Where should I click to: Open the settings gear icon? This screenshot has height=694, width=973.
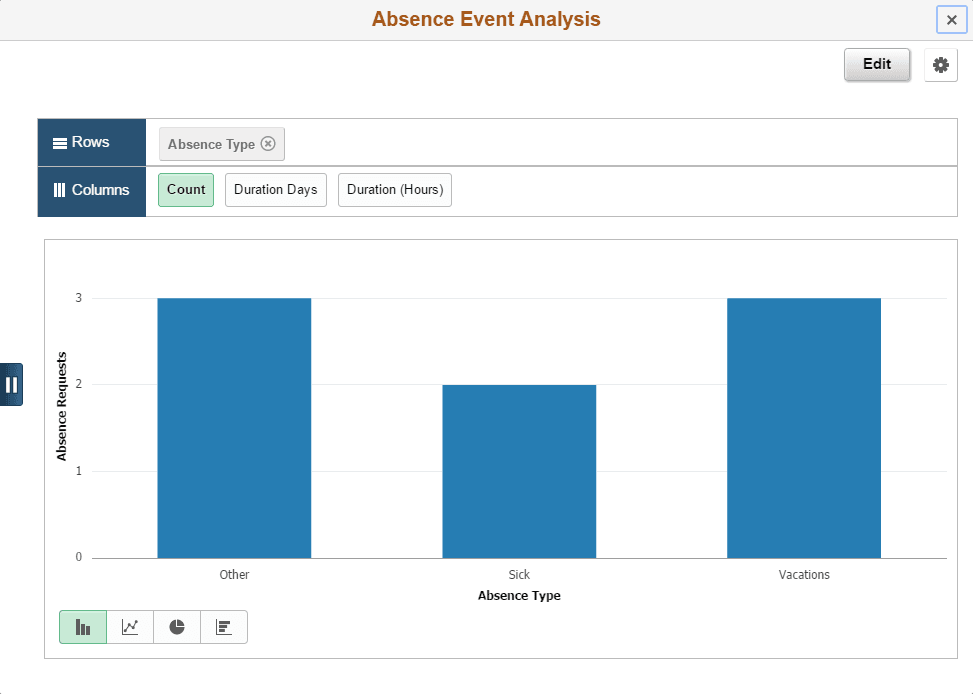(940, 64)
